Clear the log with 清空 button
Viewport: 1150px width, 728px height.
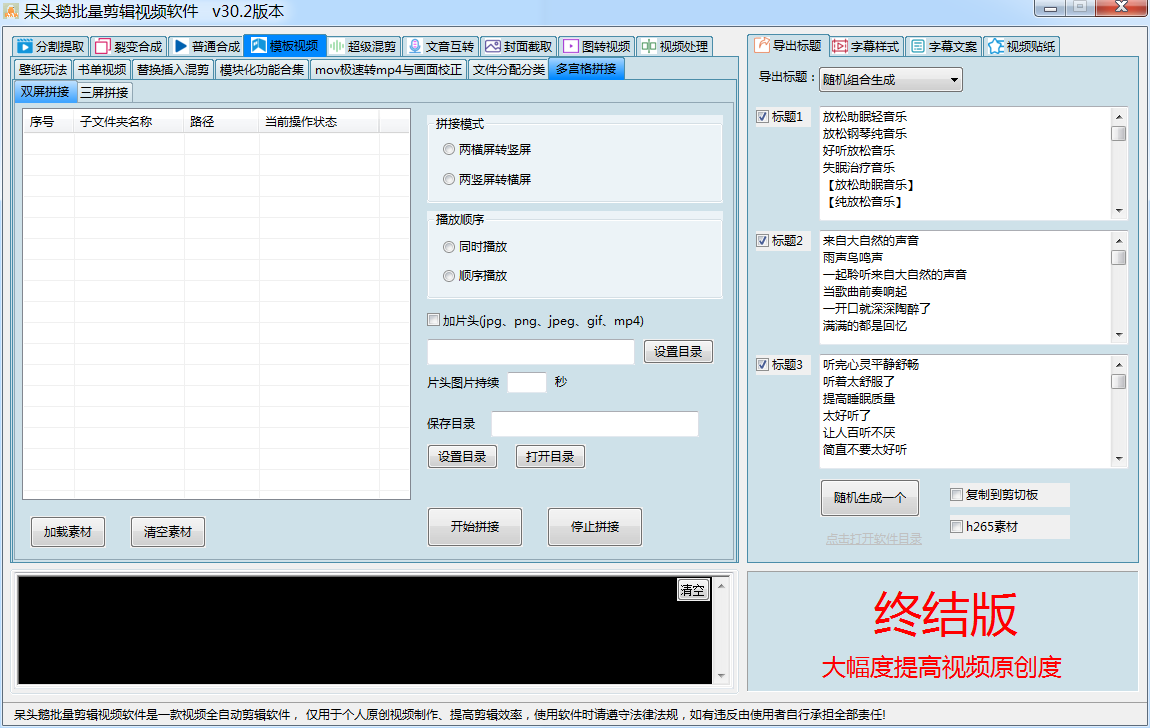point(692,589)
